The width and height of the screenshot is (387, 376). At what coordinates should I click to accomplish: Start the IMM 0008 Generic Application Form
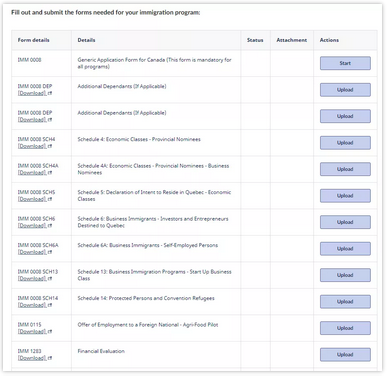click(x=345, y=63)
